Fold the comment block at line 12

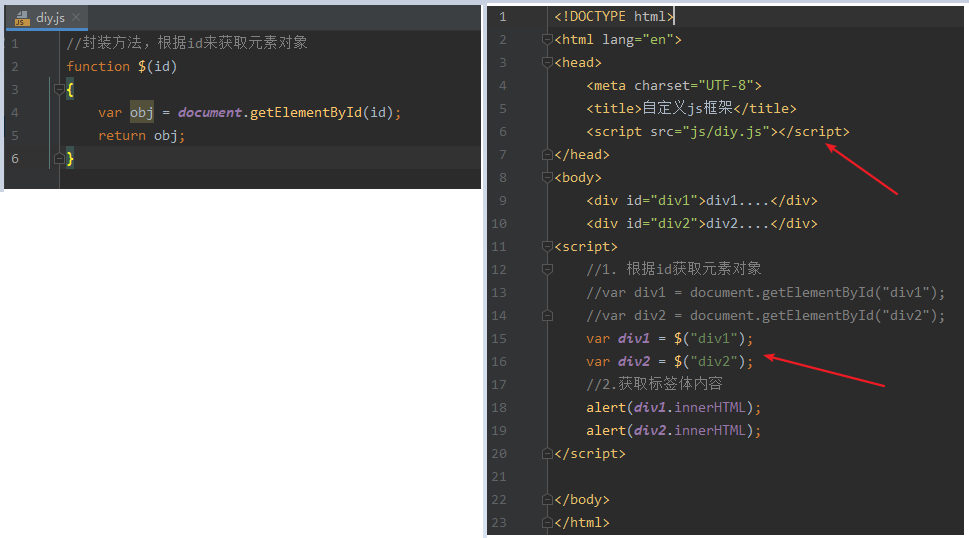pos(547,269)
